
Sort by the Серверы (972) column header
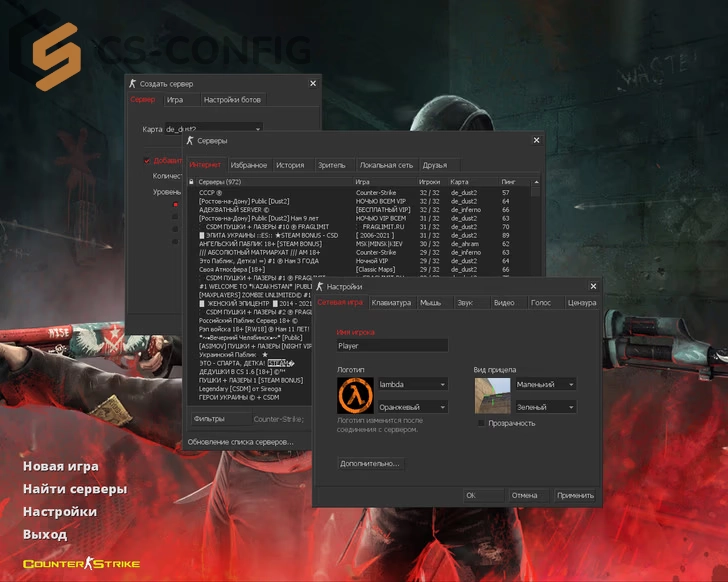tap(274, 182)
